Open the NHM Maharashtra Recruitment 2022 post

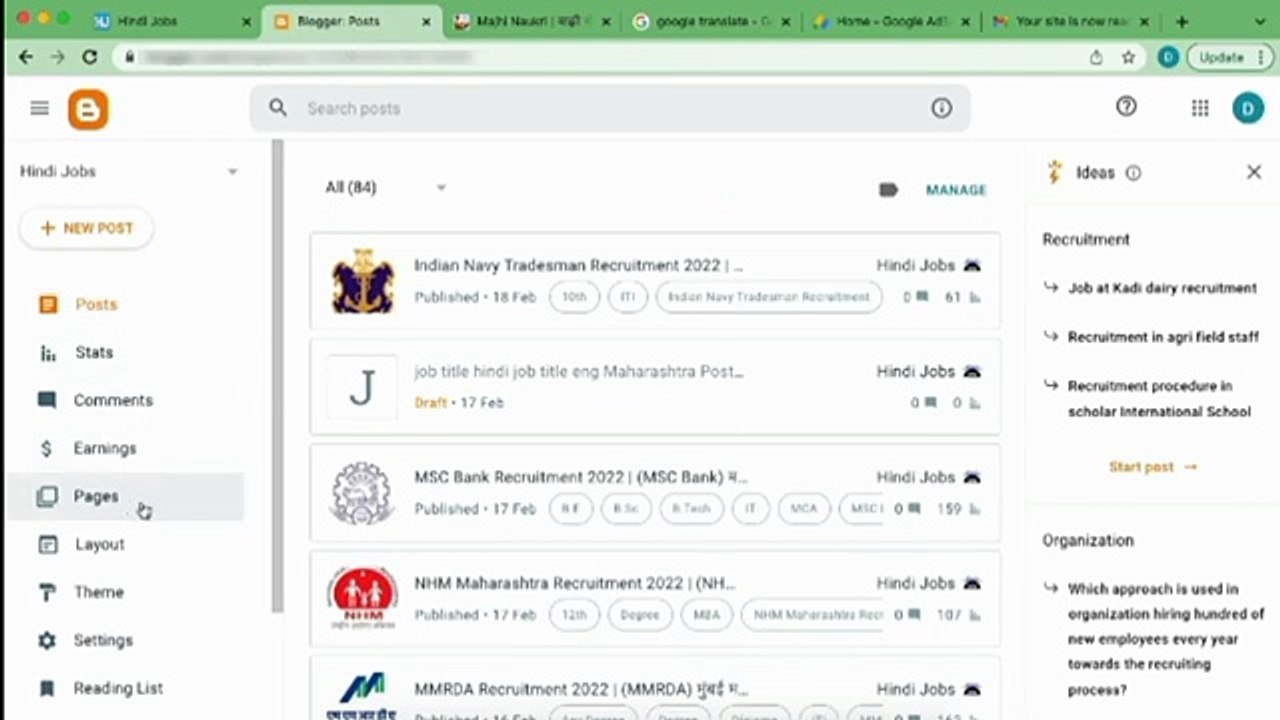point(574,584)
